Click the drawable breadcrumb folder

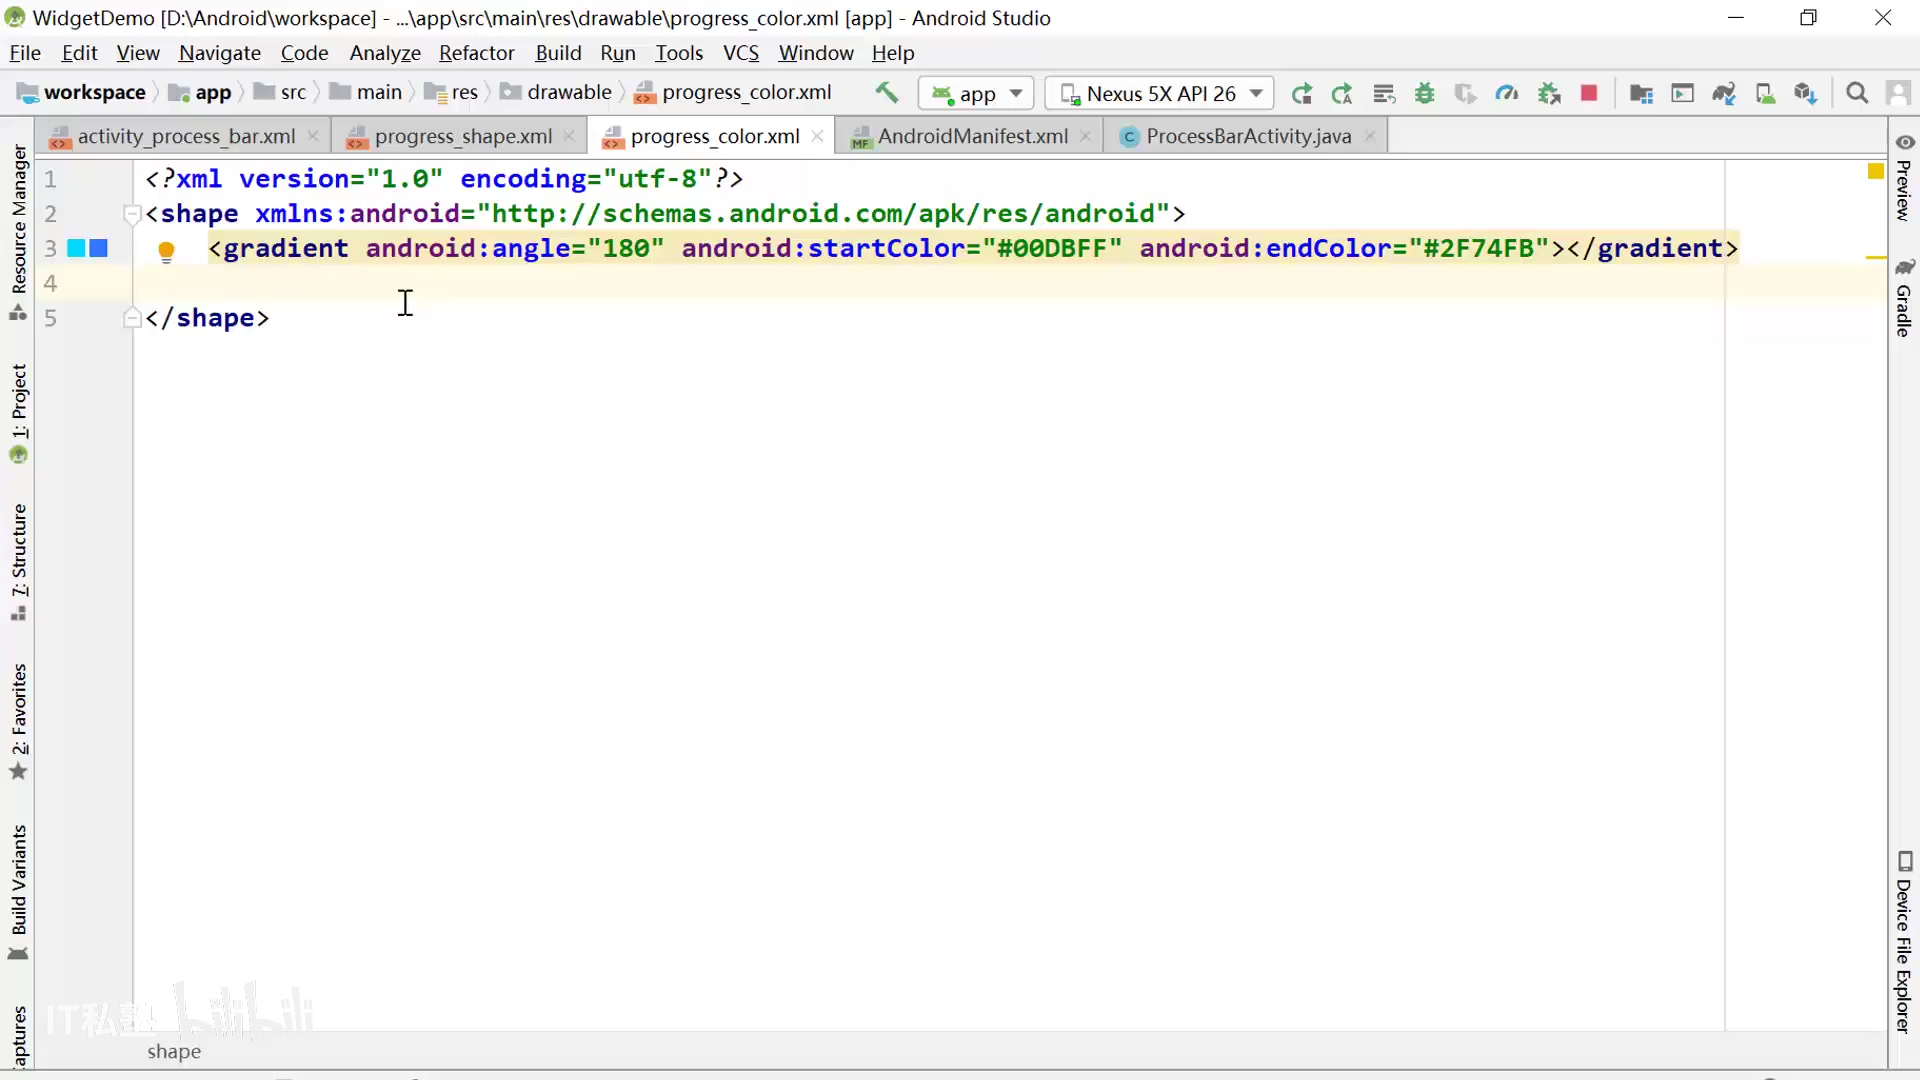click(x=568, y=92)
